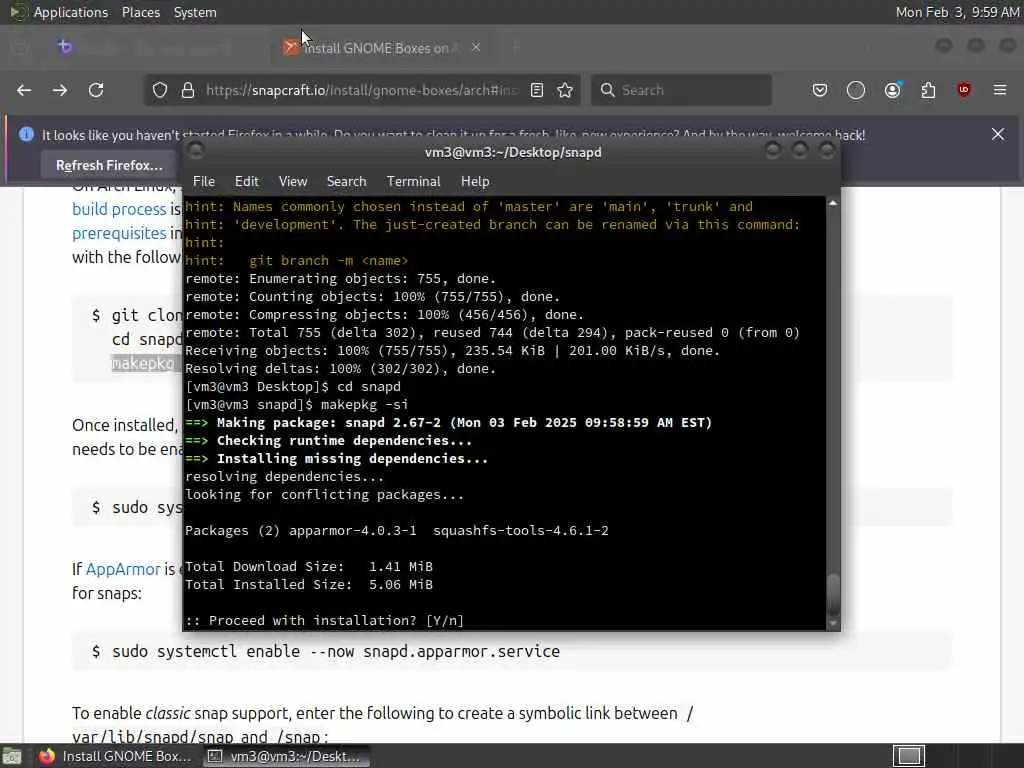Click the terminal title vm3@vm3:~/Desktop/snapd

513,152
